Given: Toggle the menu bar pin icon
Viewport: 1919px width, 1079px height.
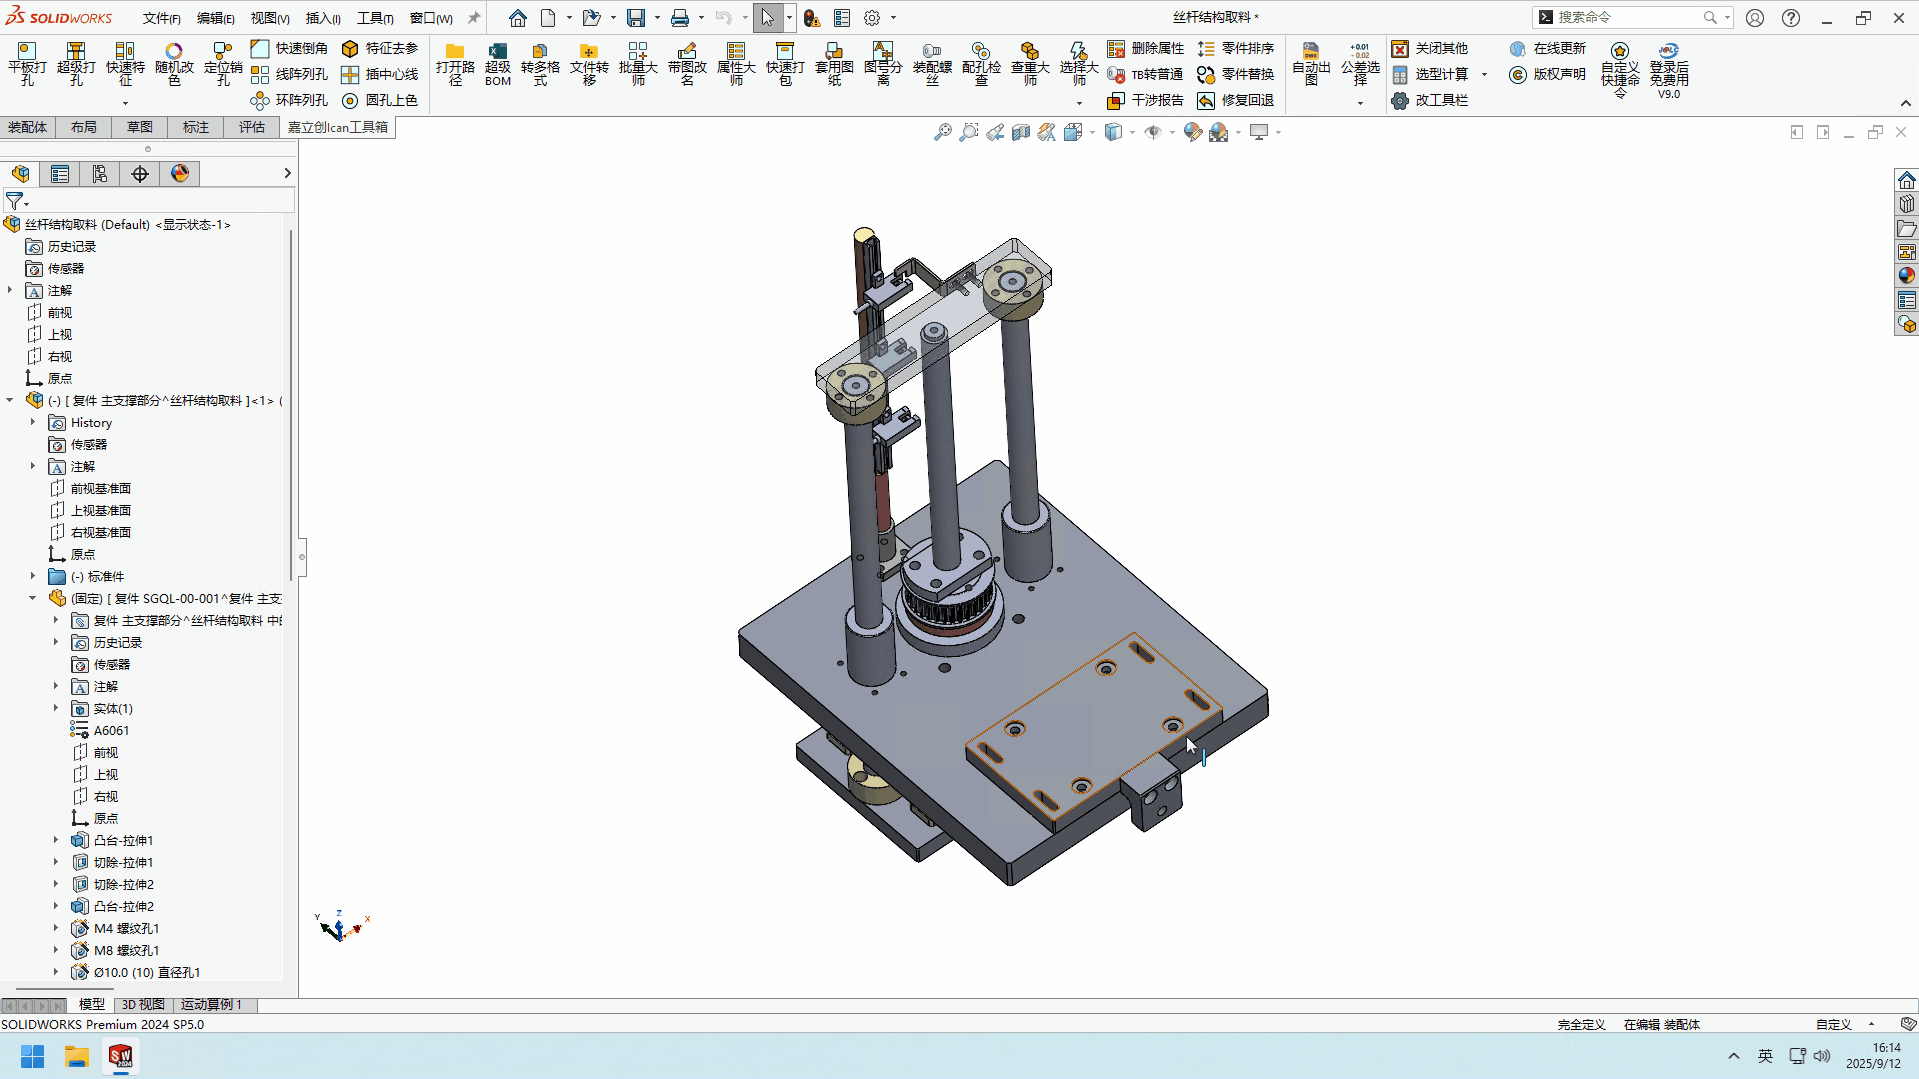Looking at the screenshot, I should click(x=474, y=18).
